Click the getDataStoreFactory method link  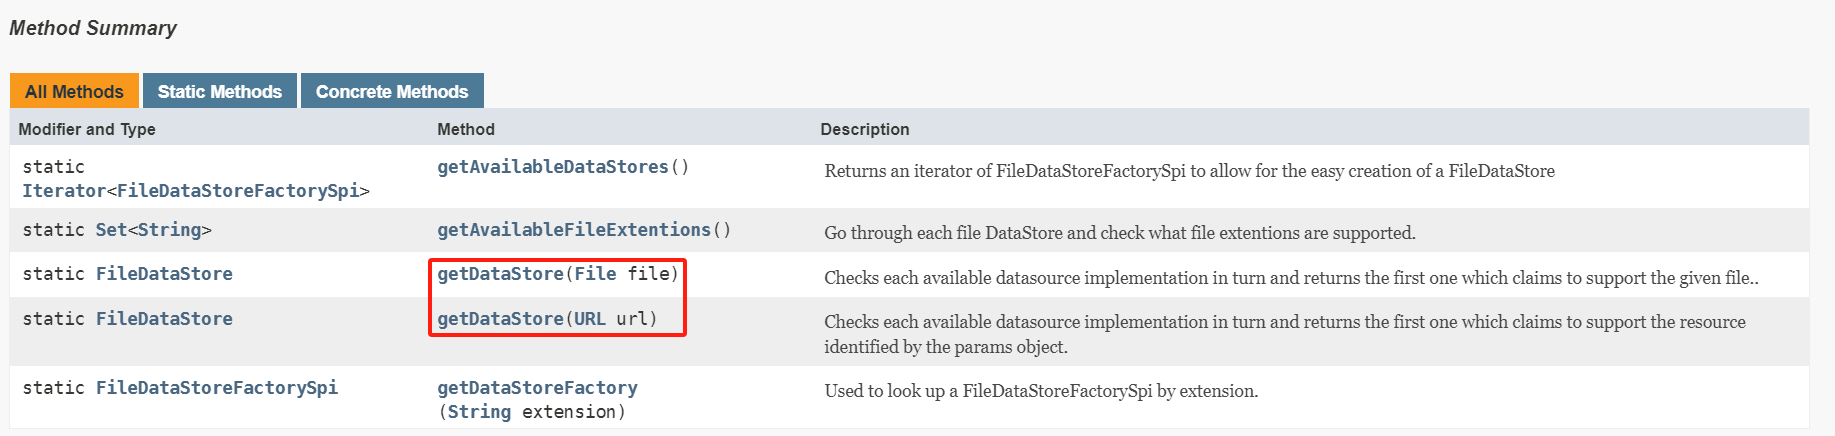coord(537,388)
